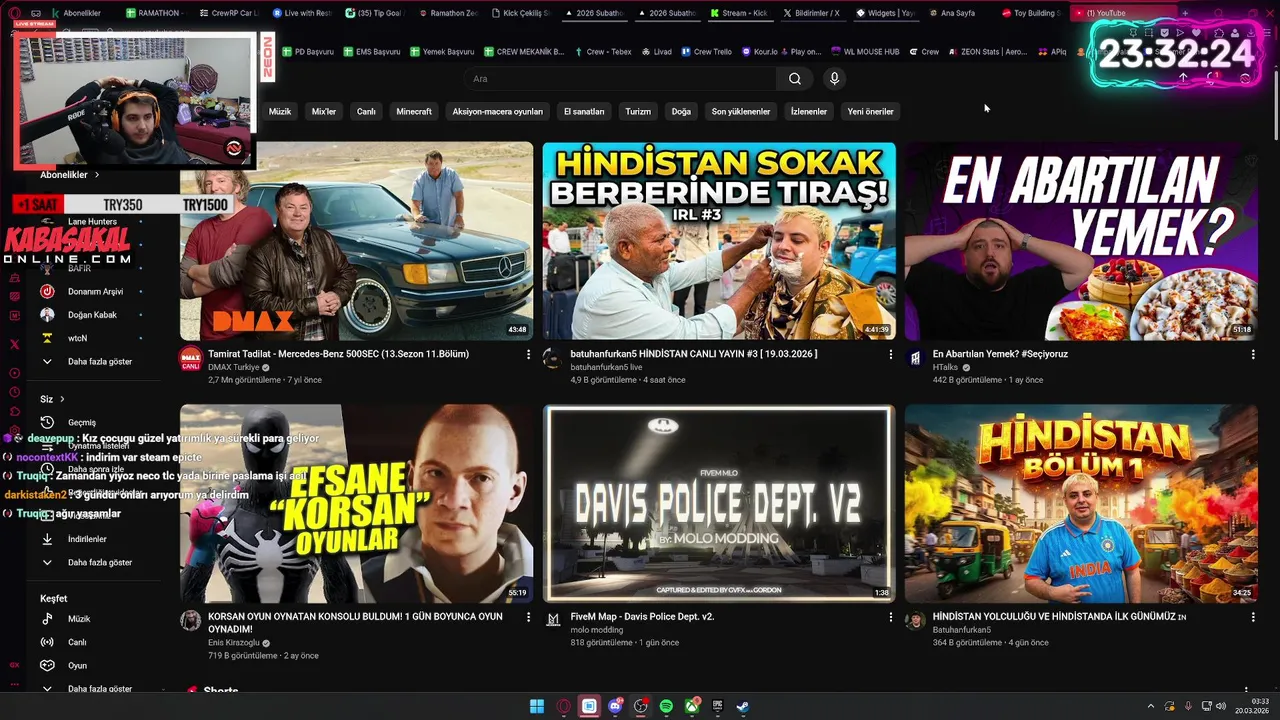Viewport: 1280px width, 720px height.
Task: Click YouTube search input field
Action: 620,79
